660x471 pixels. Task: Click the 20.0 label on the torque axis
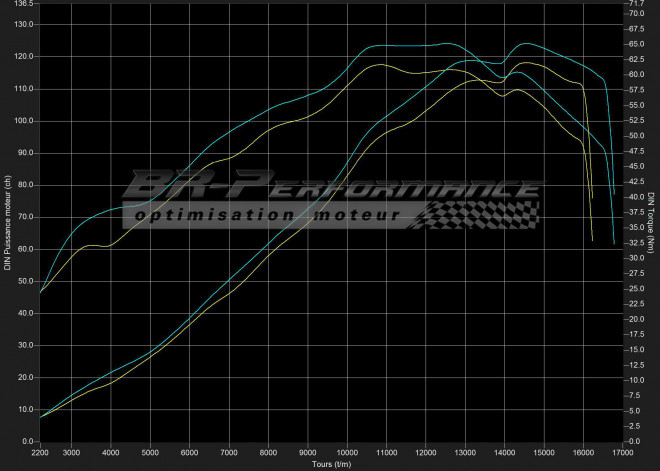[x=634, y=319]
